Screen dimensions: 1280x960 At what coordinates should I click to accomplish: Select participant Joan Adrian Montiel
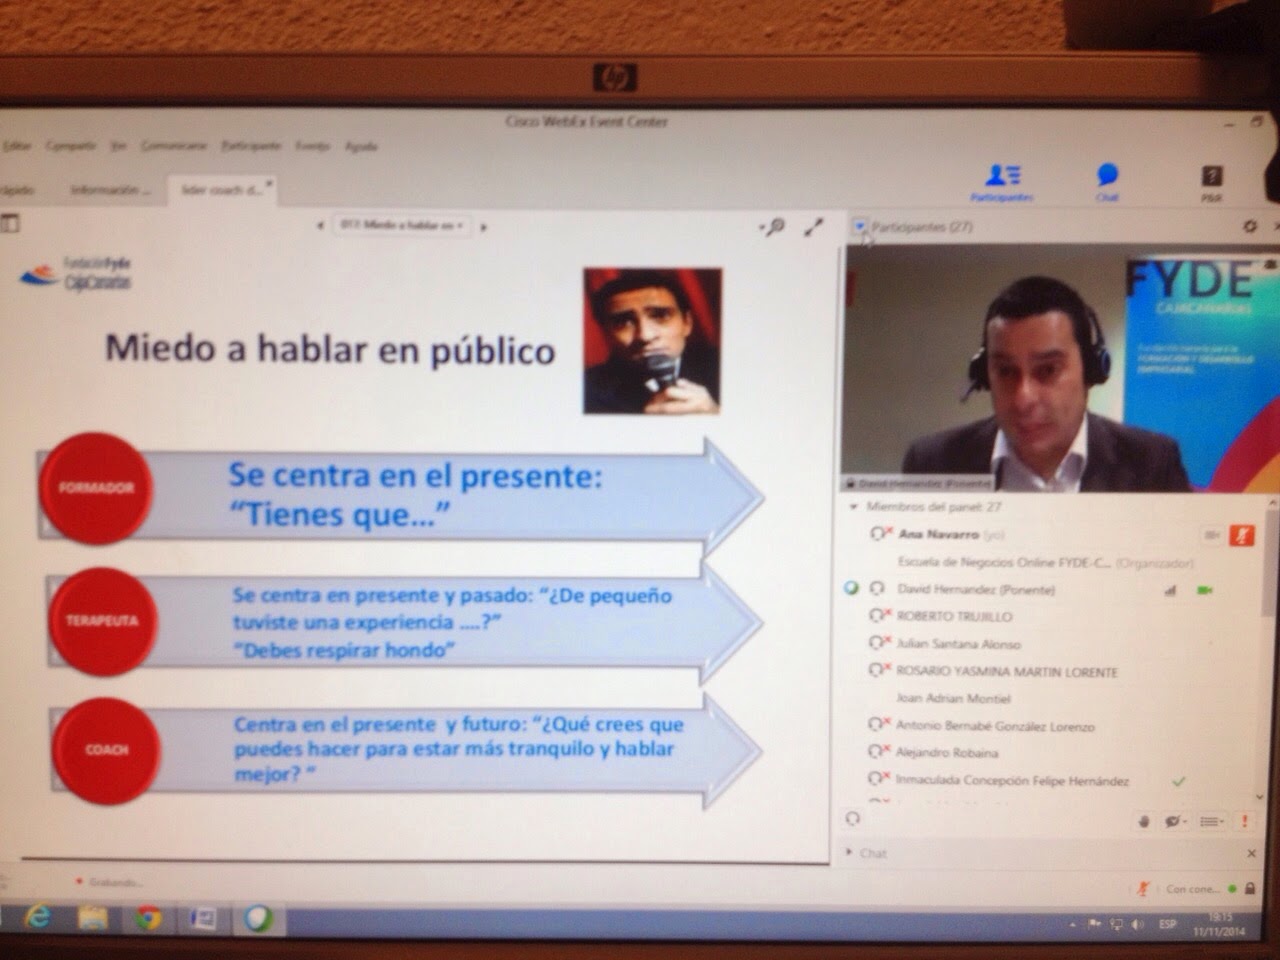pos(953,699)
